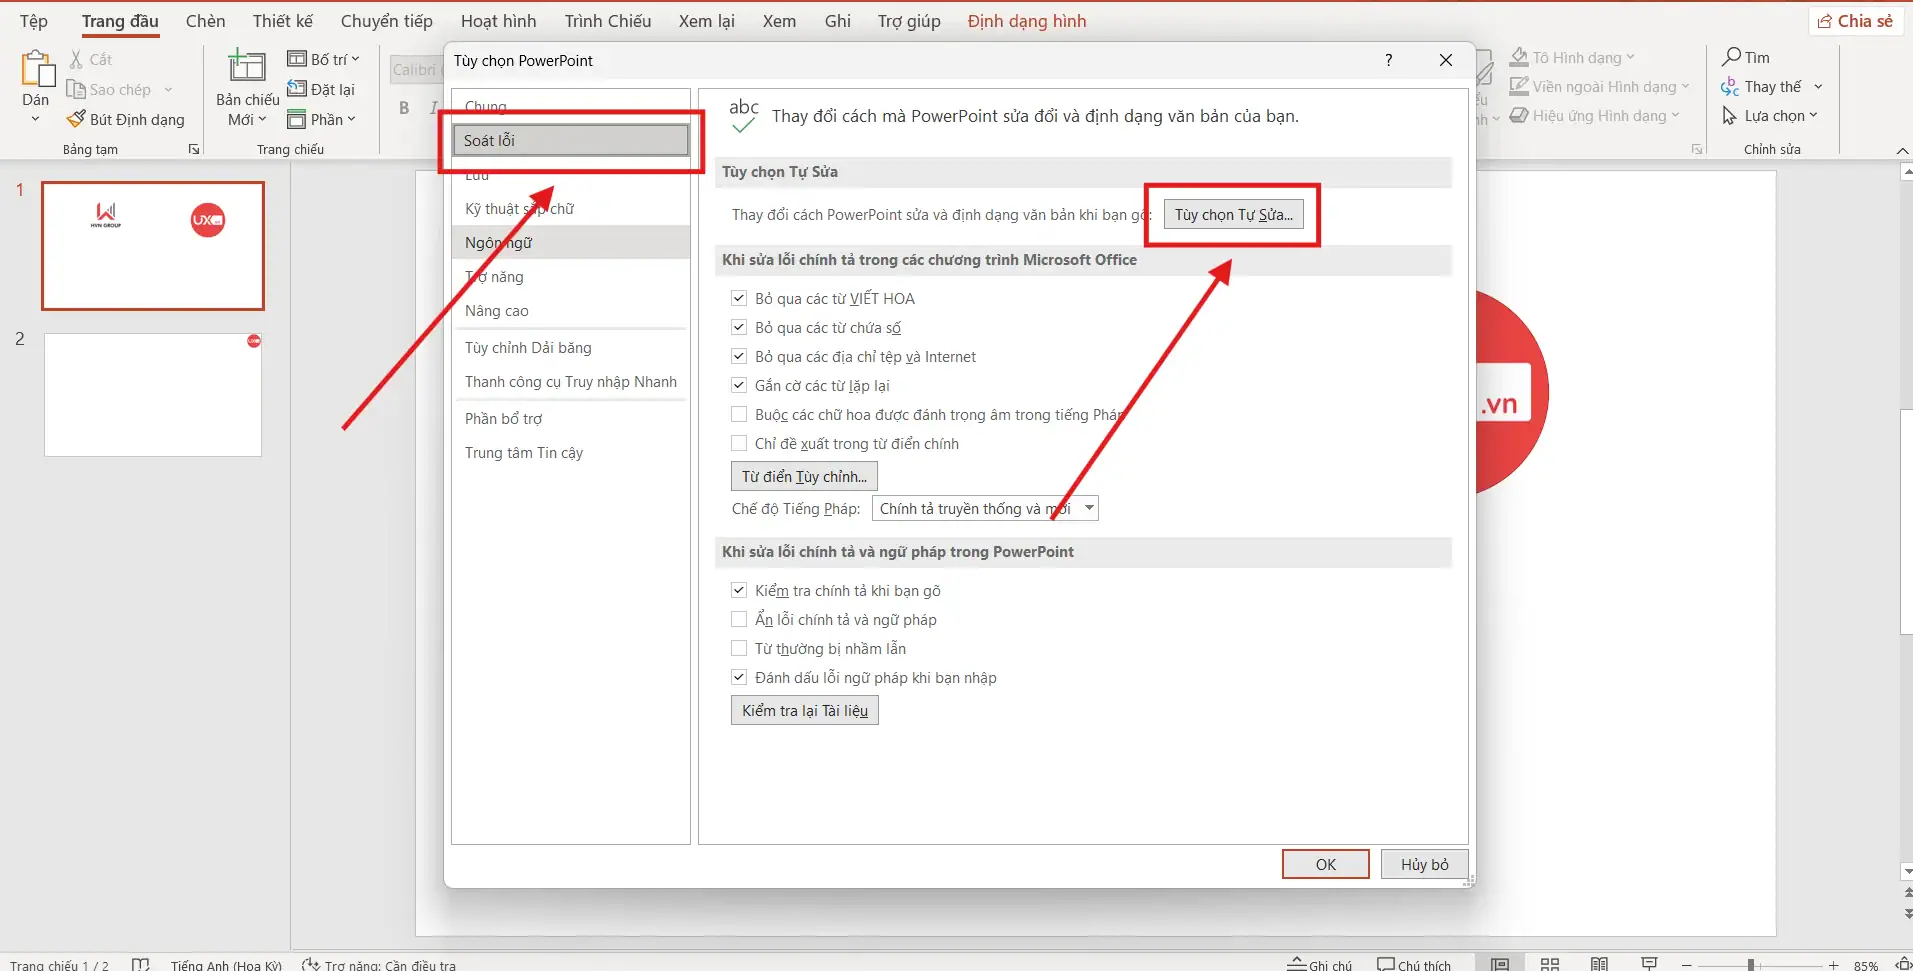Select slide 1 thumbnail
The width and height of the screenshot is (1913, 971).
coord(153,246)
